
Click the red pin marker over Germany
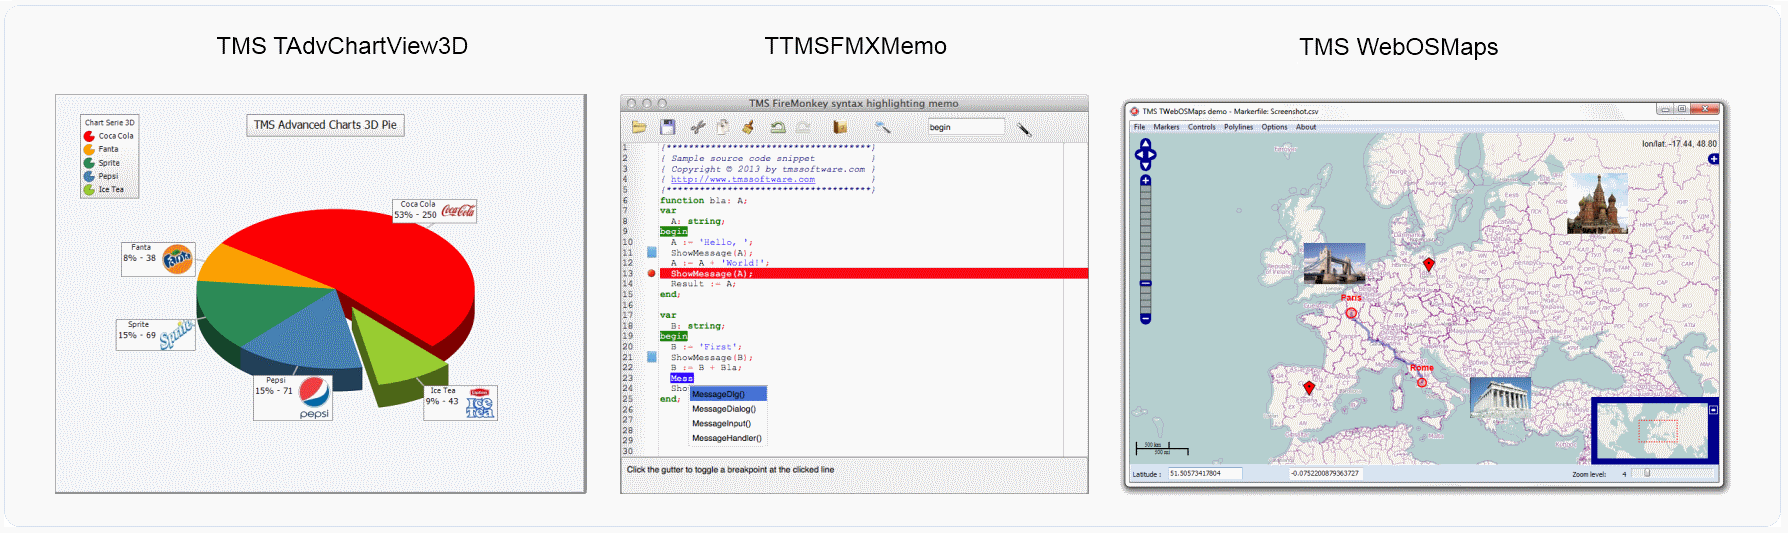point(1429,265)
